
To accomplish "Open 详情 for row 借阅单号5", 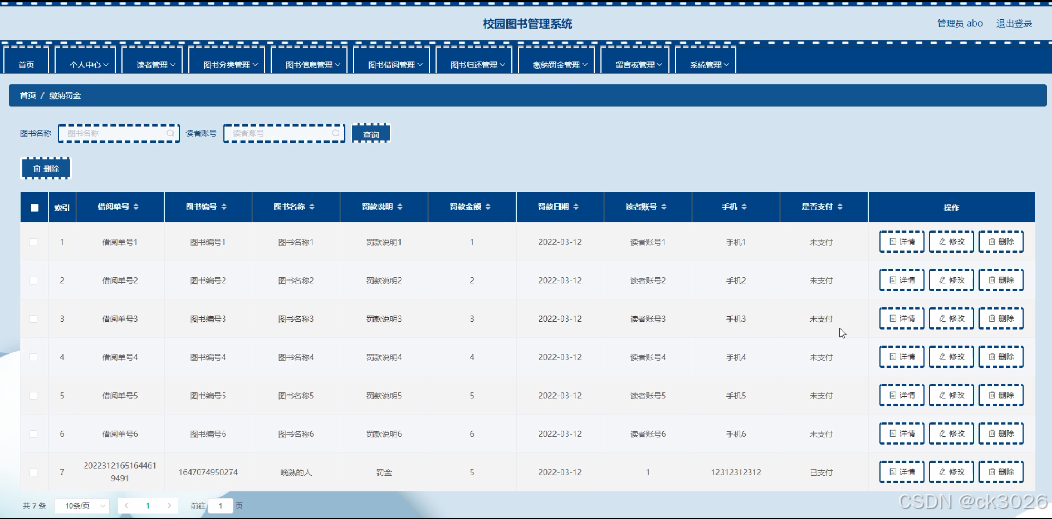I will pos(902,396).
